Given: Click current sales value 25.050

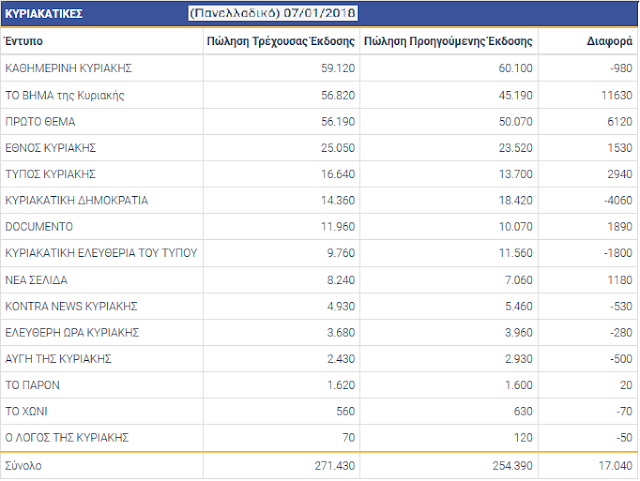Looking at the screenshot, I should click(338, 148).
